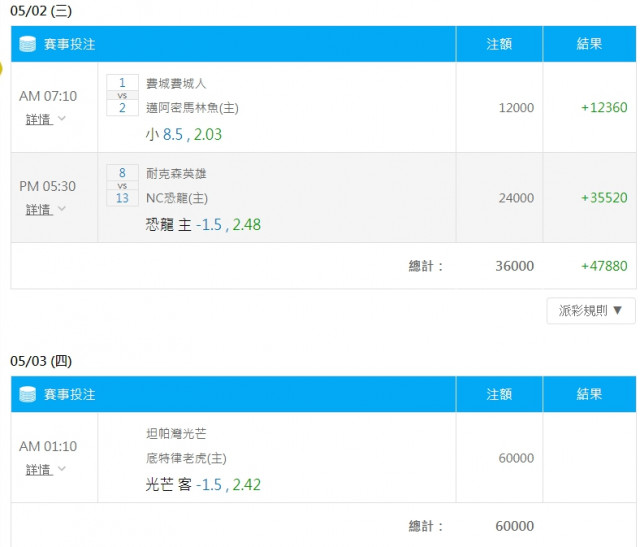Click the 注額 column header on 05/03
The image size is (640, 547).
(499, 394)
